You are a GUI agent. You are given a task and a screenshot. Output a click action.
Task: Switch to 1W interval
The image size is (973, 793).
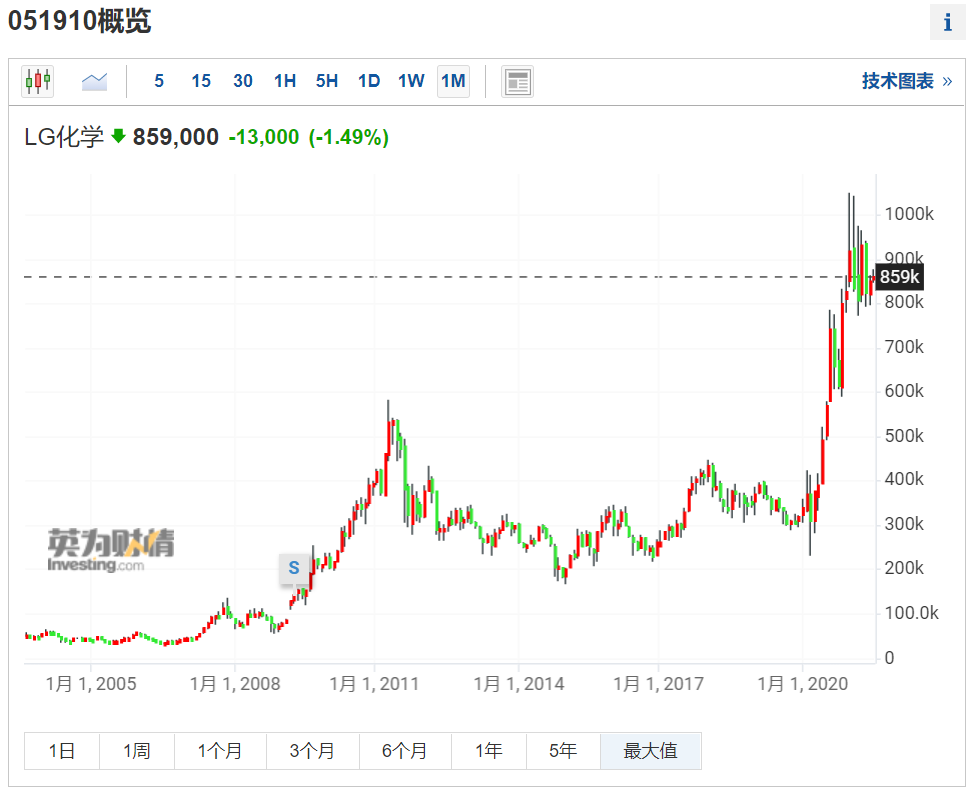coord(411,81)
